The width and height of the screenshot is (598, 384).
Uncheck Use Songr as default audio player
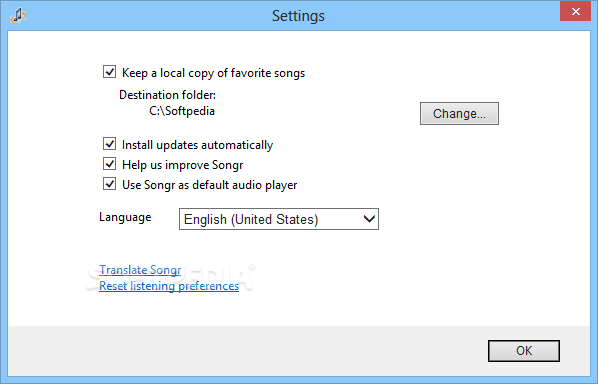coord(109,184)
